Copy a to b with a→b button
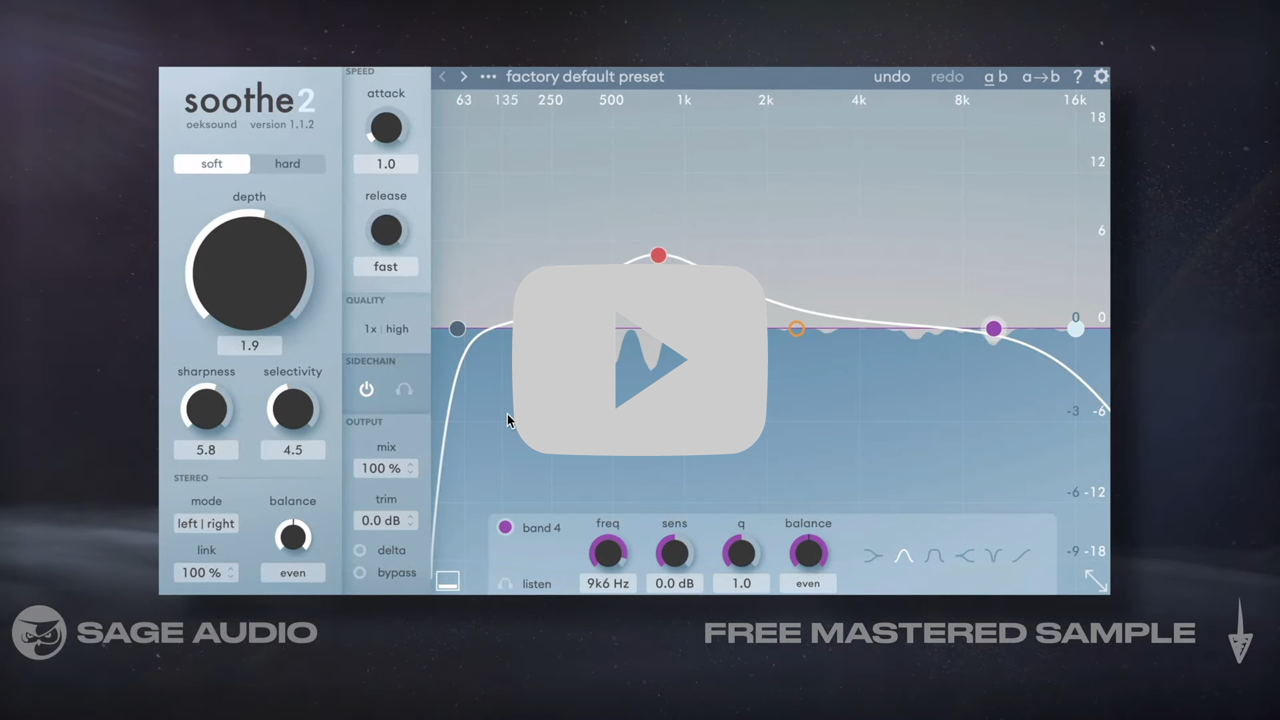 click(x=1041, y=77)
